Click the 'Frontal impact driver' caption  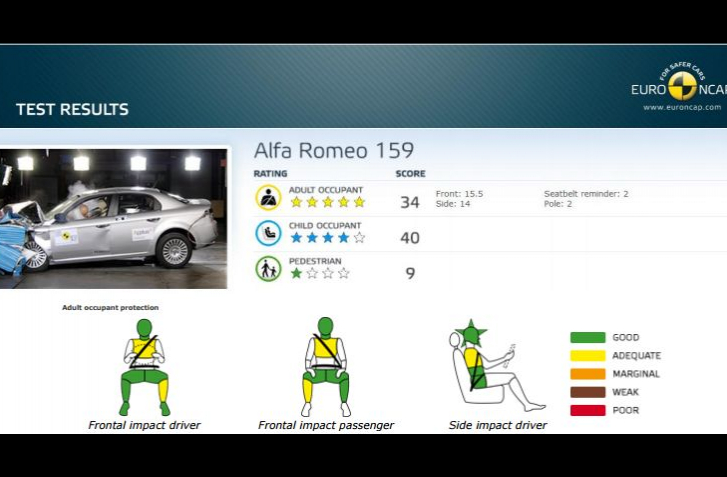(x=144, y=425)
